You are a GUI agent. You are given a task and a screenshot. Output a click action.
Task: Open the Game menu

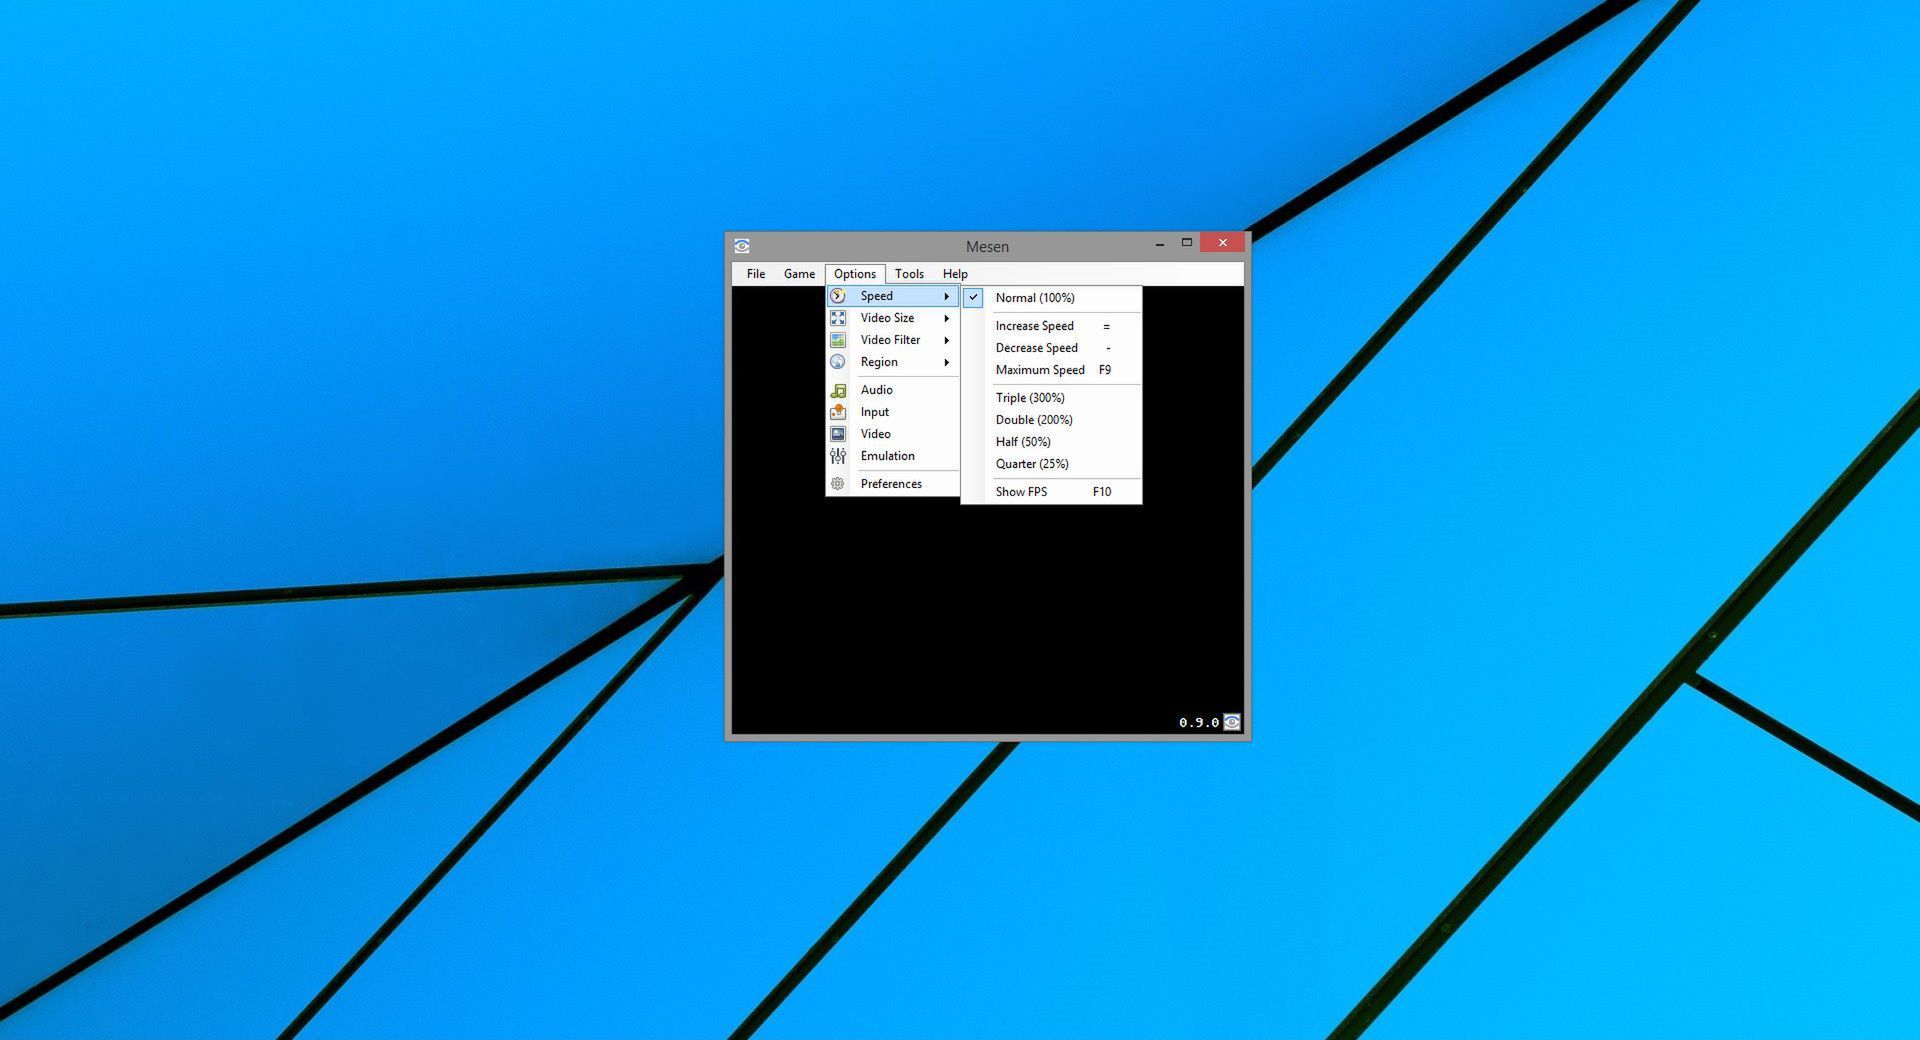(799, 273)
